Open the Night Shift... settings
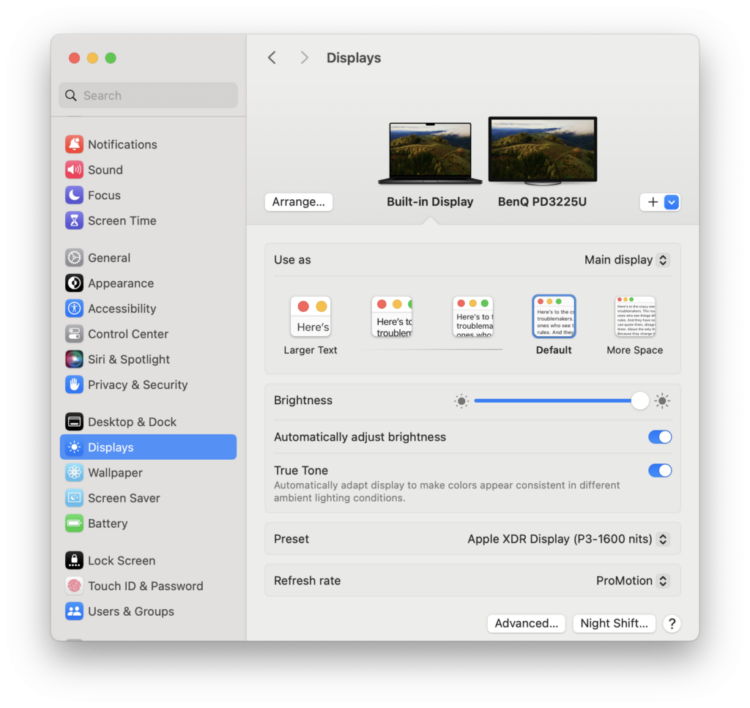The height and width of the screenshot is (708, 750). pos(614,623)
